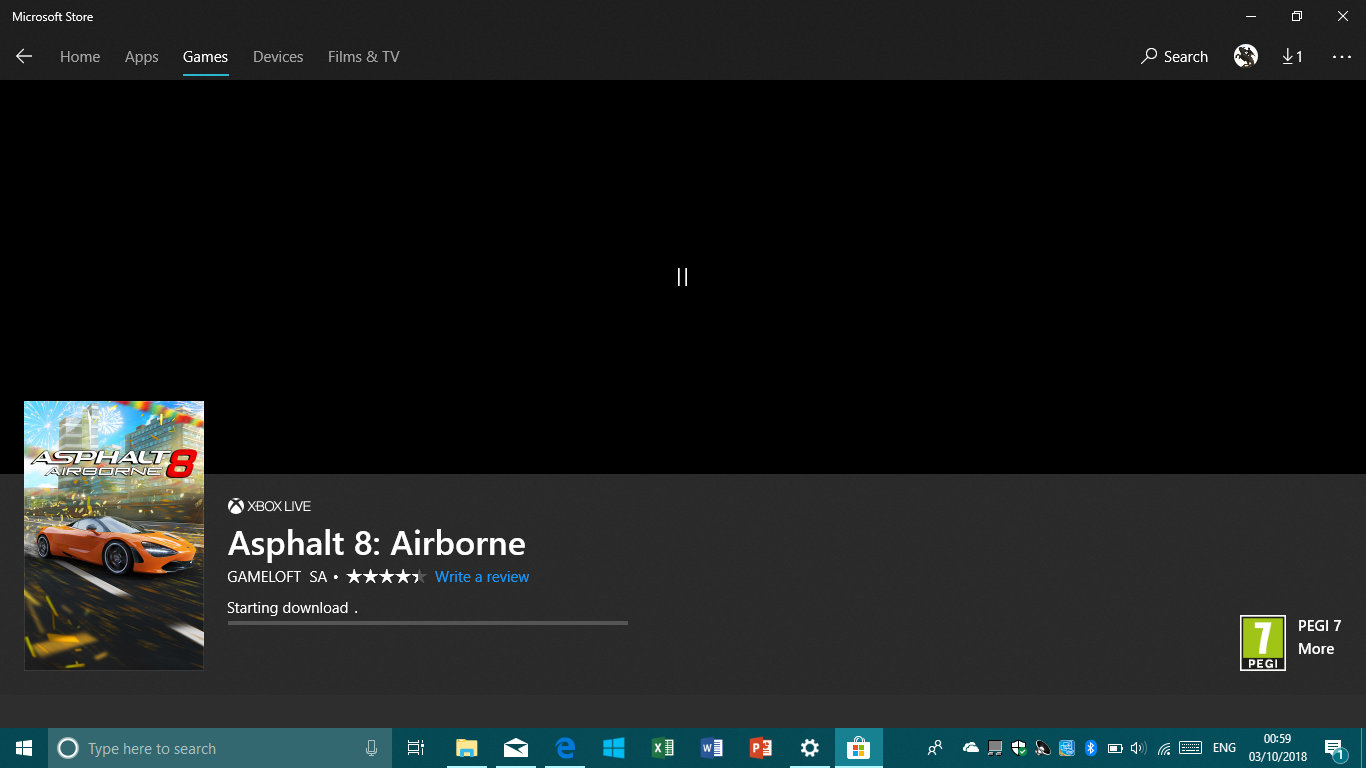Image resolution: width=1366 pixels, height=768 pixels.
Task: Click the Asphalt 8 cover art
Action: [114, 535]
